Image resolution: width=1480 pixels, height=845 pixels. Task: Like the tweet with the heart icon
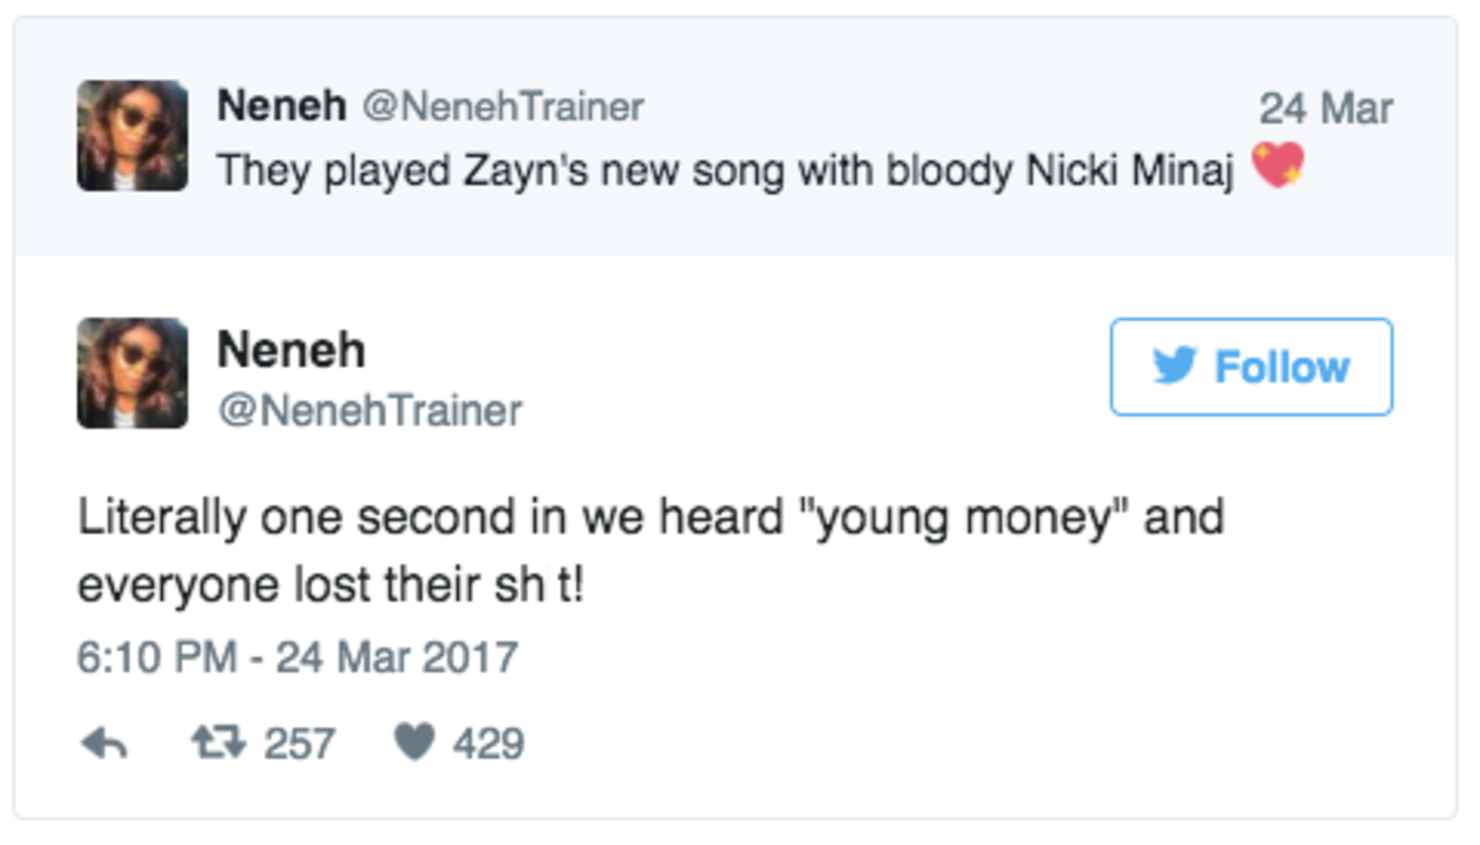pos(414,742)
